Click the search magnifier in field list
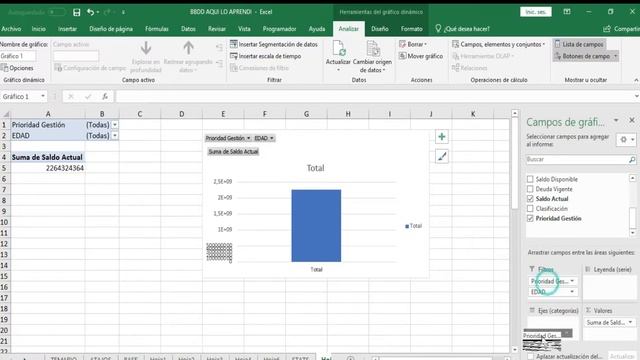The width and height of the screenshot is (640, 360). 631,160
